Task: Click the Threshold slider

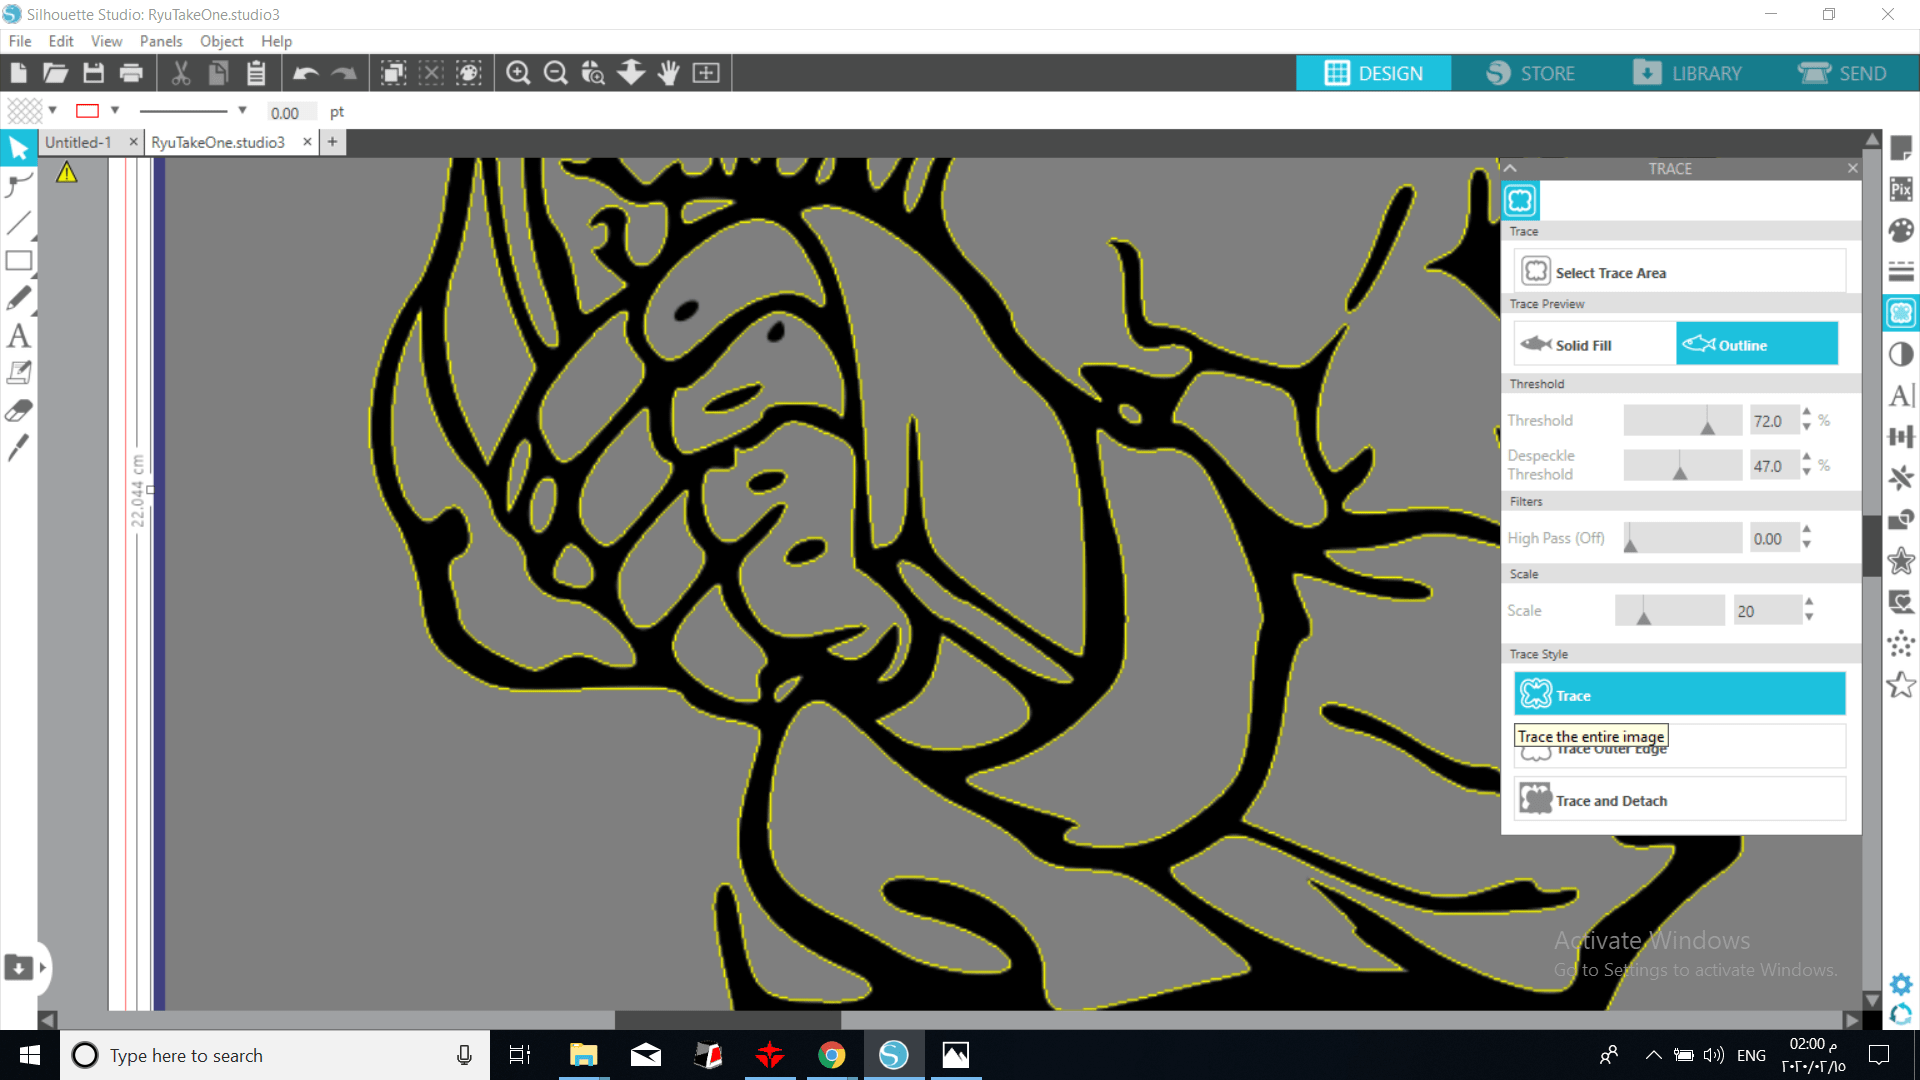Action: [1682, 420]
